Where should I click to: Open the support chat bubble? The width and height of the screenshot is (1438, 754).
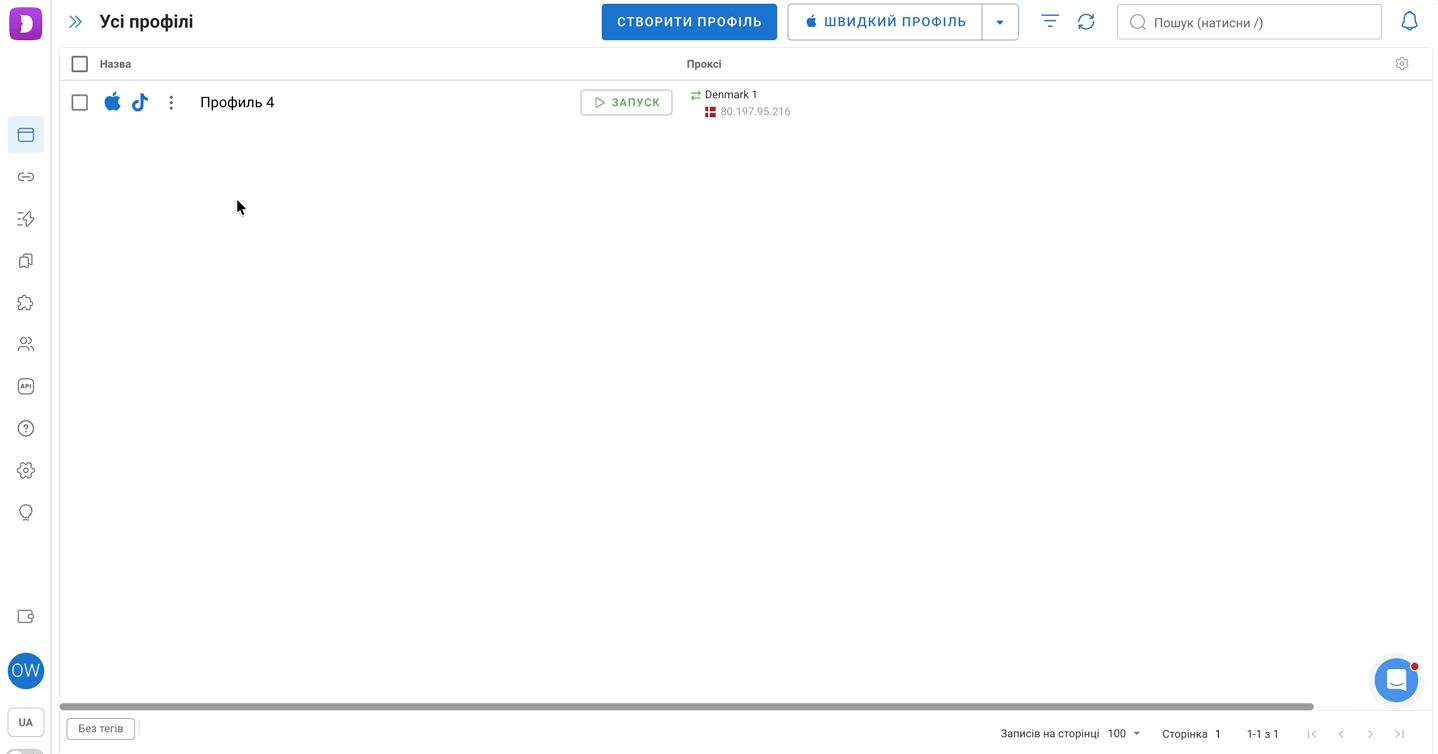pyautogui.click(x=1397, y=681)
